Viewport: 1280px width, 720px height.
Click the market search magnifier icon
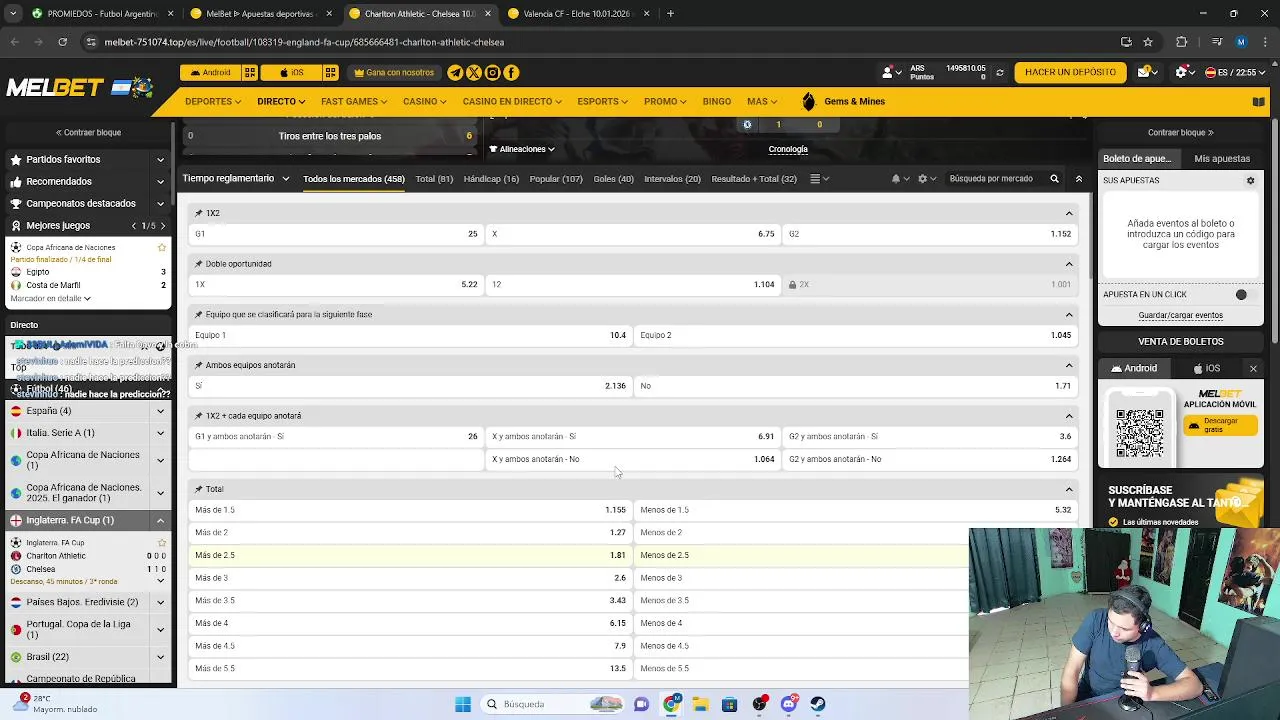1054,178
